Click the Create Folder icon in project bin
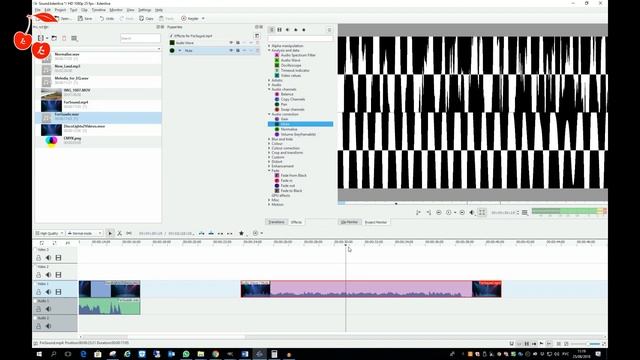 [54, 38]
